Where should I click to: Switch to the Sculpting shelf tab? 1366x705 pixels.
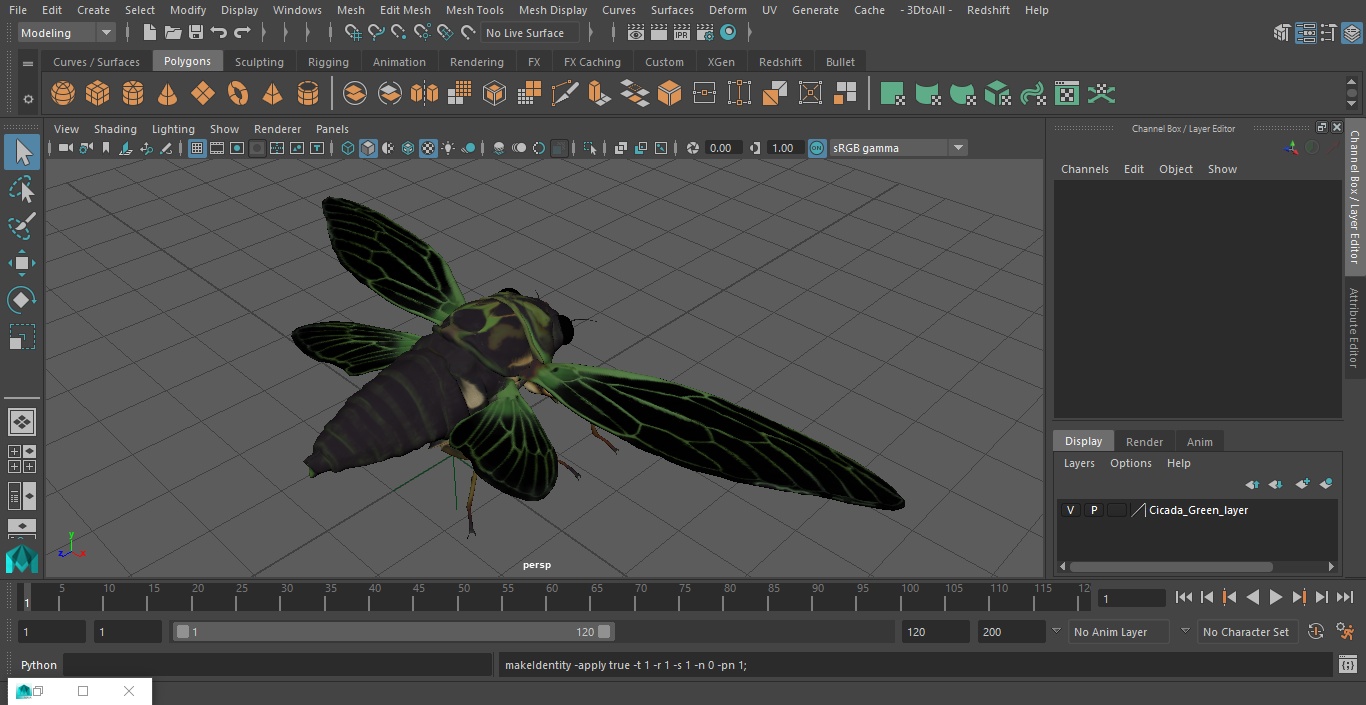click(x=259, y=62)
